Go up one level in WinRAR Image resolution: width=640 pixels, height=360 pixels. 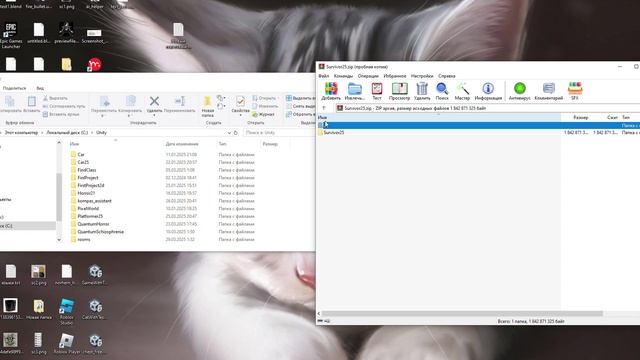pyautogui.click(x=324, y=108)
